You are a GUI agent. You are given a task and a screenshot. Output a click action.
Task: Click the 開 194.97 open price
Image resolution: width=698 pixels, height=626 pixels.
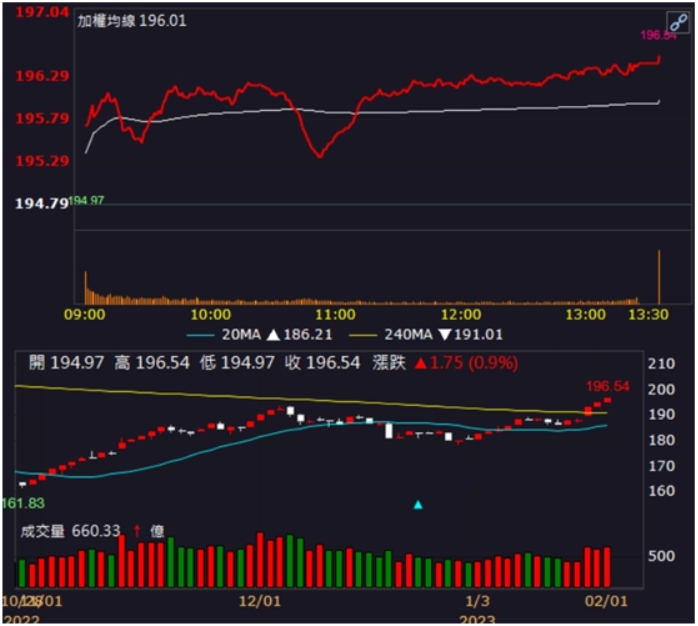(66, 362)
